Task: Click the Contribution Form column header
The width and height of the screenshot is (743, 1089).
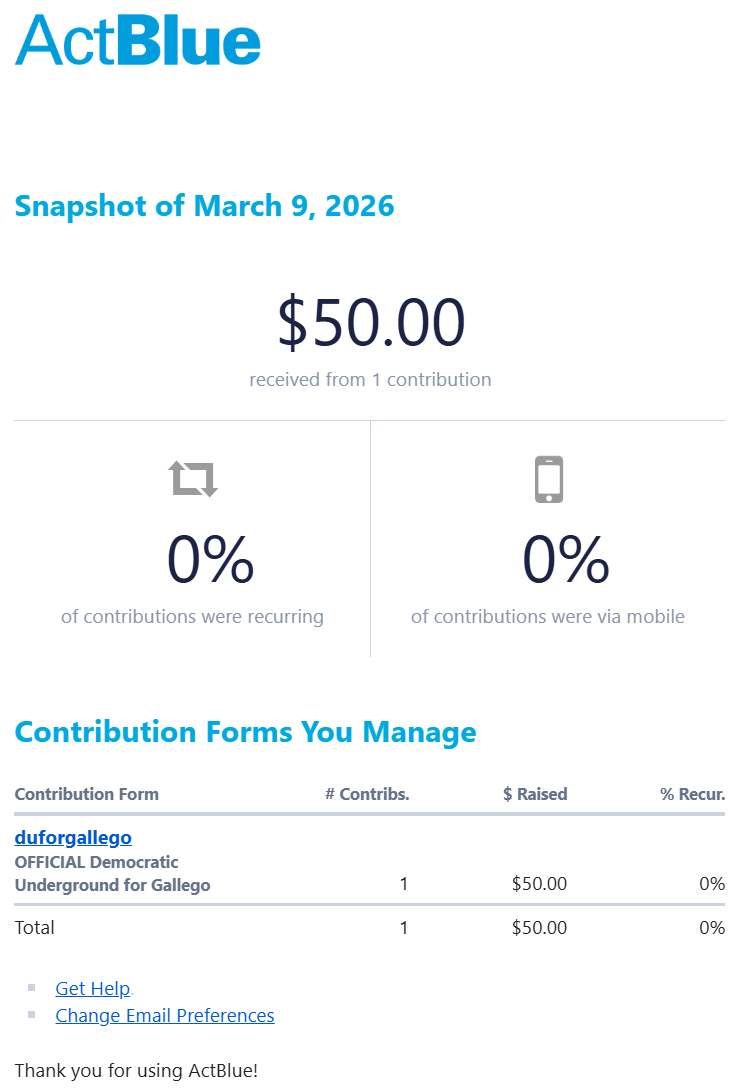Action: (x=87, y=795)
